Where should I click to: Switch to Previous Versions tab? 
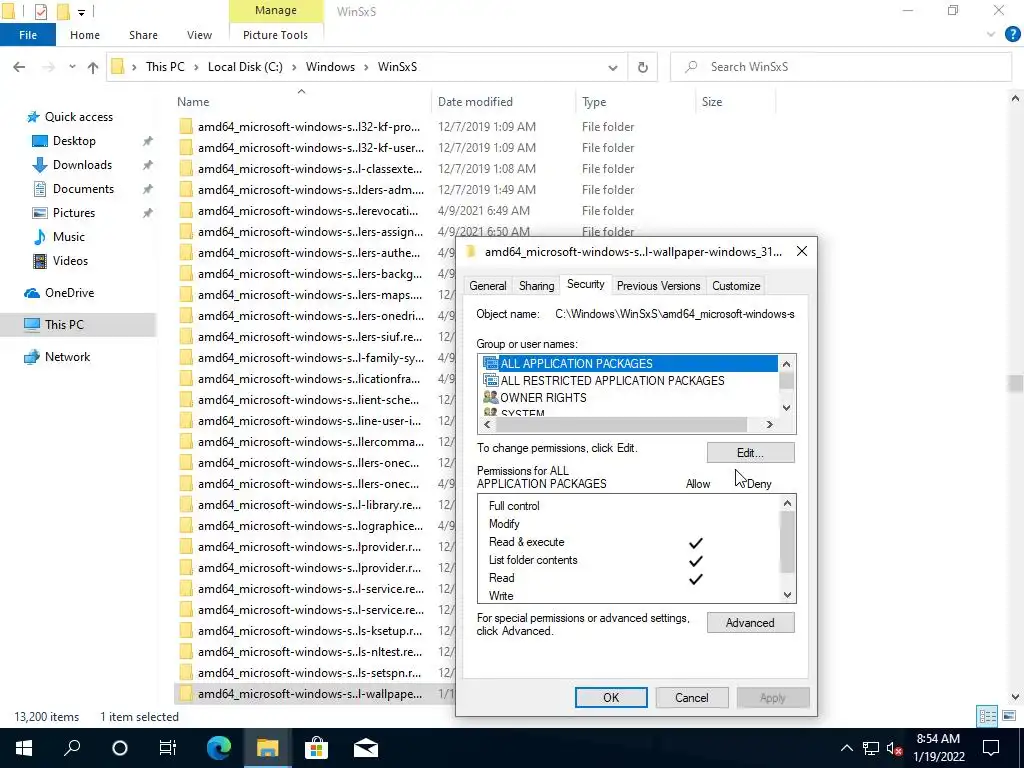pos(658,285)
